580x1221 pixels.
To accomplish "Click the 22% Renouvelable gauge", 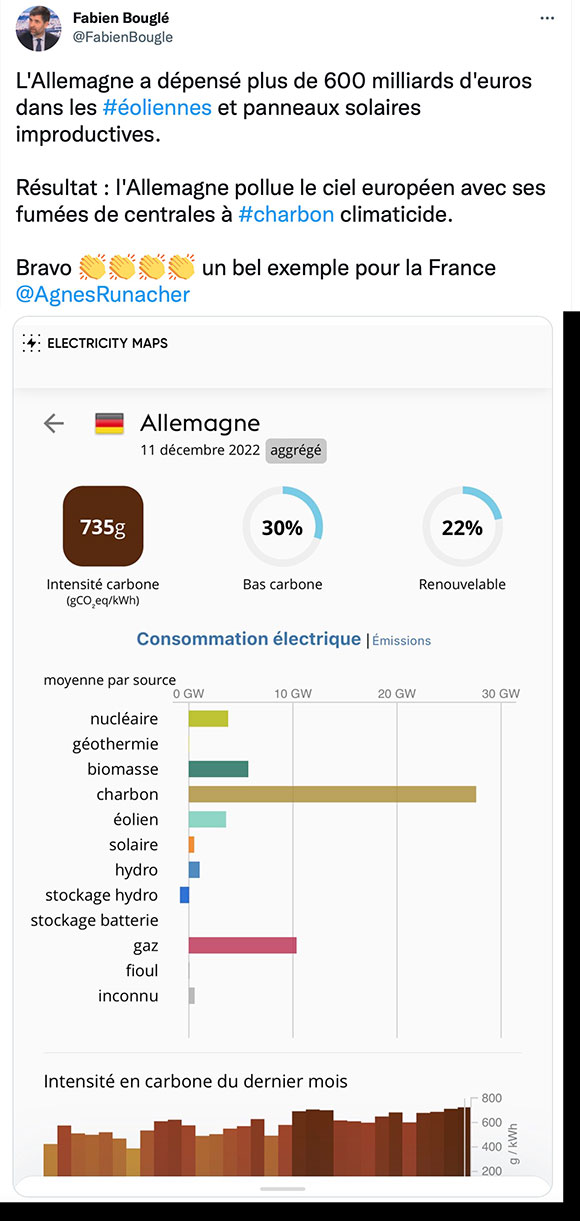I will point(462,527).
